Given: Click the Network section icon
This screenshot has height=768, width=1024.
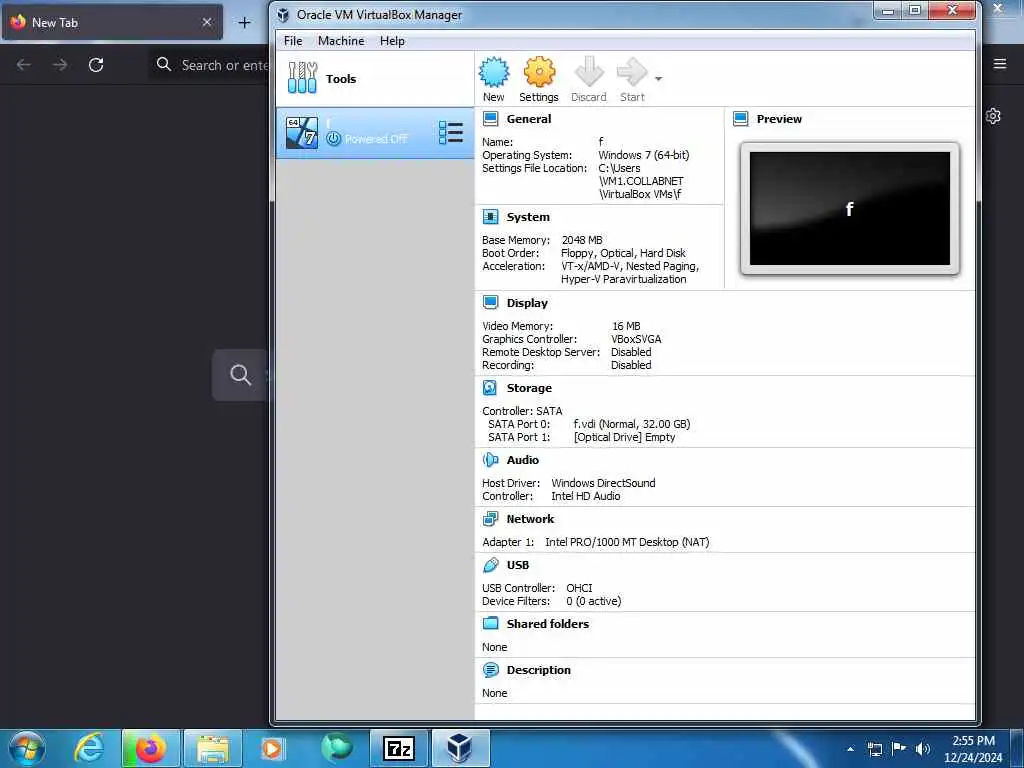Looking at the screenshot, I should 490,519.
